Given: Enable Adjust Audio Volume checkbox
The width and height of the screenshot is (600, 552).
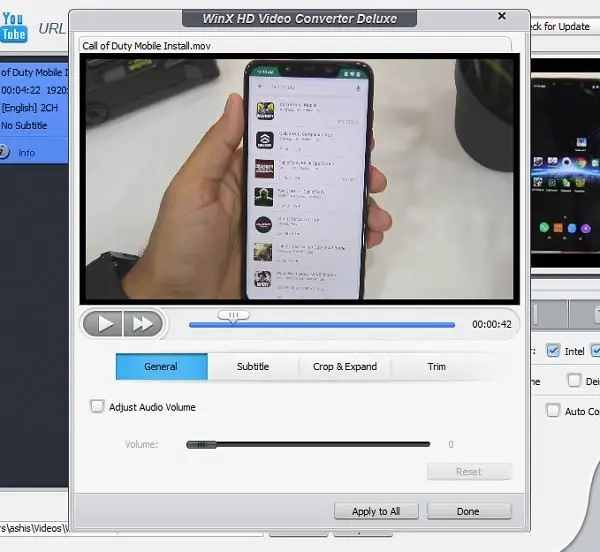Looking at the screenshot, I should click(97, 406).
